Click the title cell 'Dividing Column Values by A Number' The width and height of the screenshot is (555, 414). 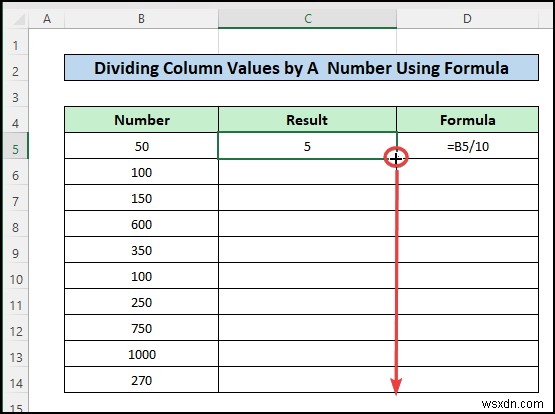[301, 68]
